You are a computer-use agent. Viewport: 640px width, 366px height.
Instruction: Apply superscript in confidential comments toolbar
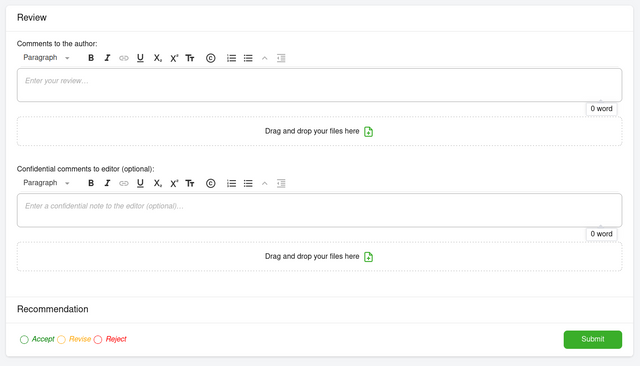pyautogui.click(x=174, y=183)
